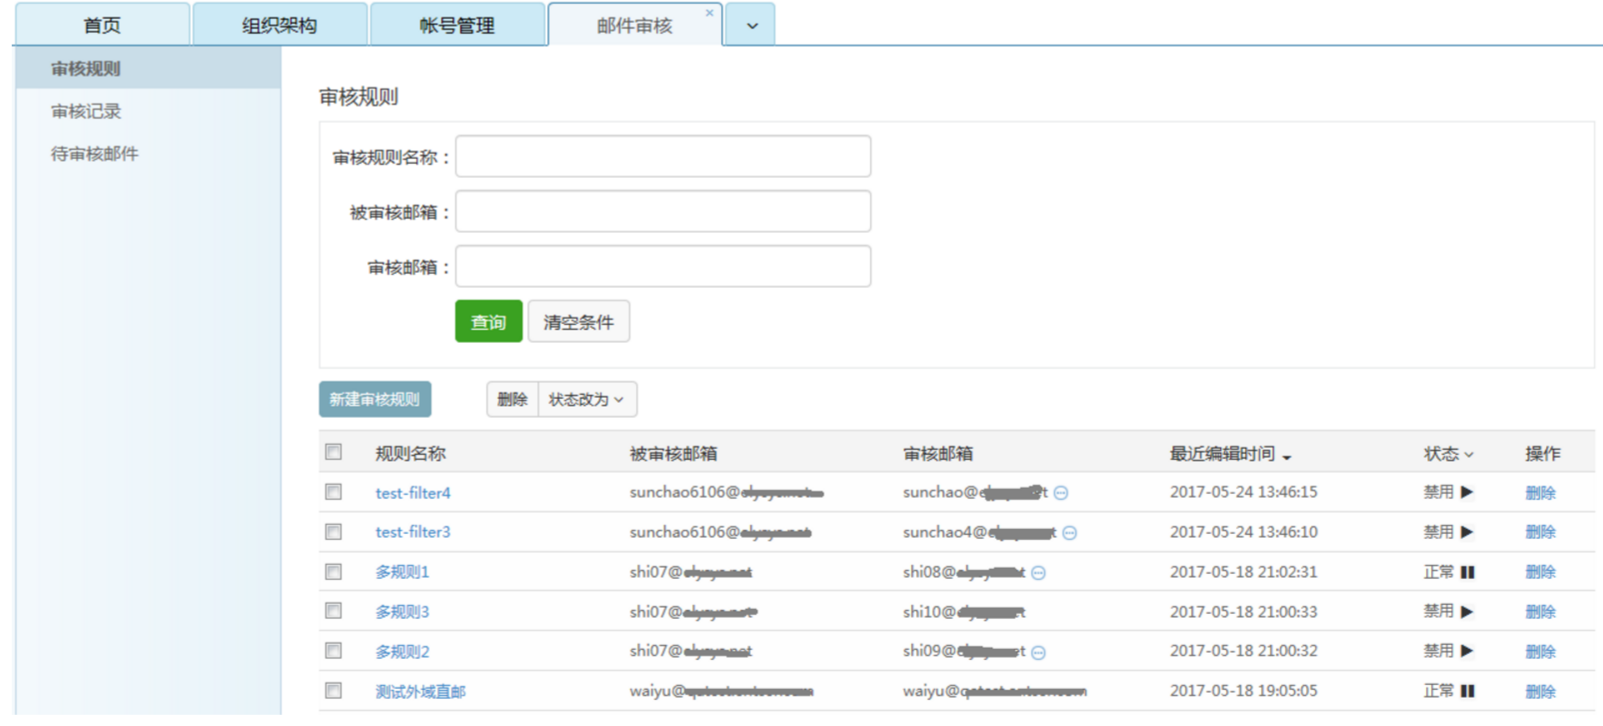Expand the tab overflow chevron menu
This screenshot has width=1603, height=726.
tap(752, 26)
